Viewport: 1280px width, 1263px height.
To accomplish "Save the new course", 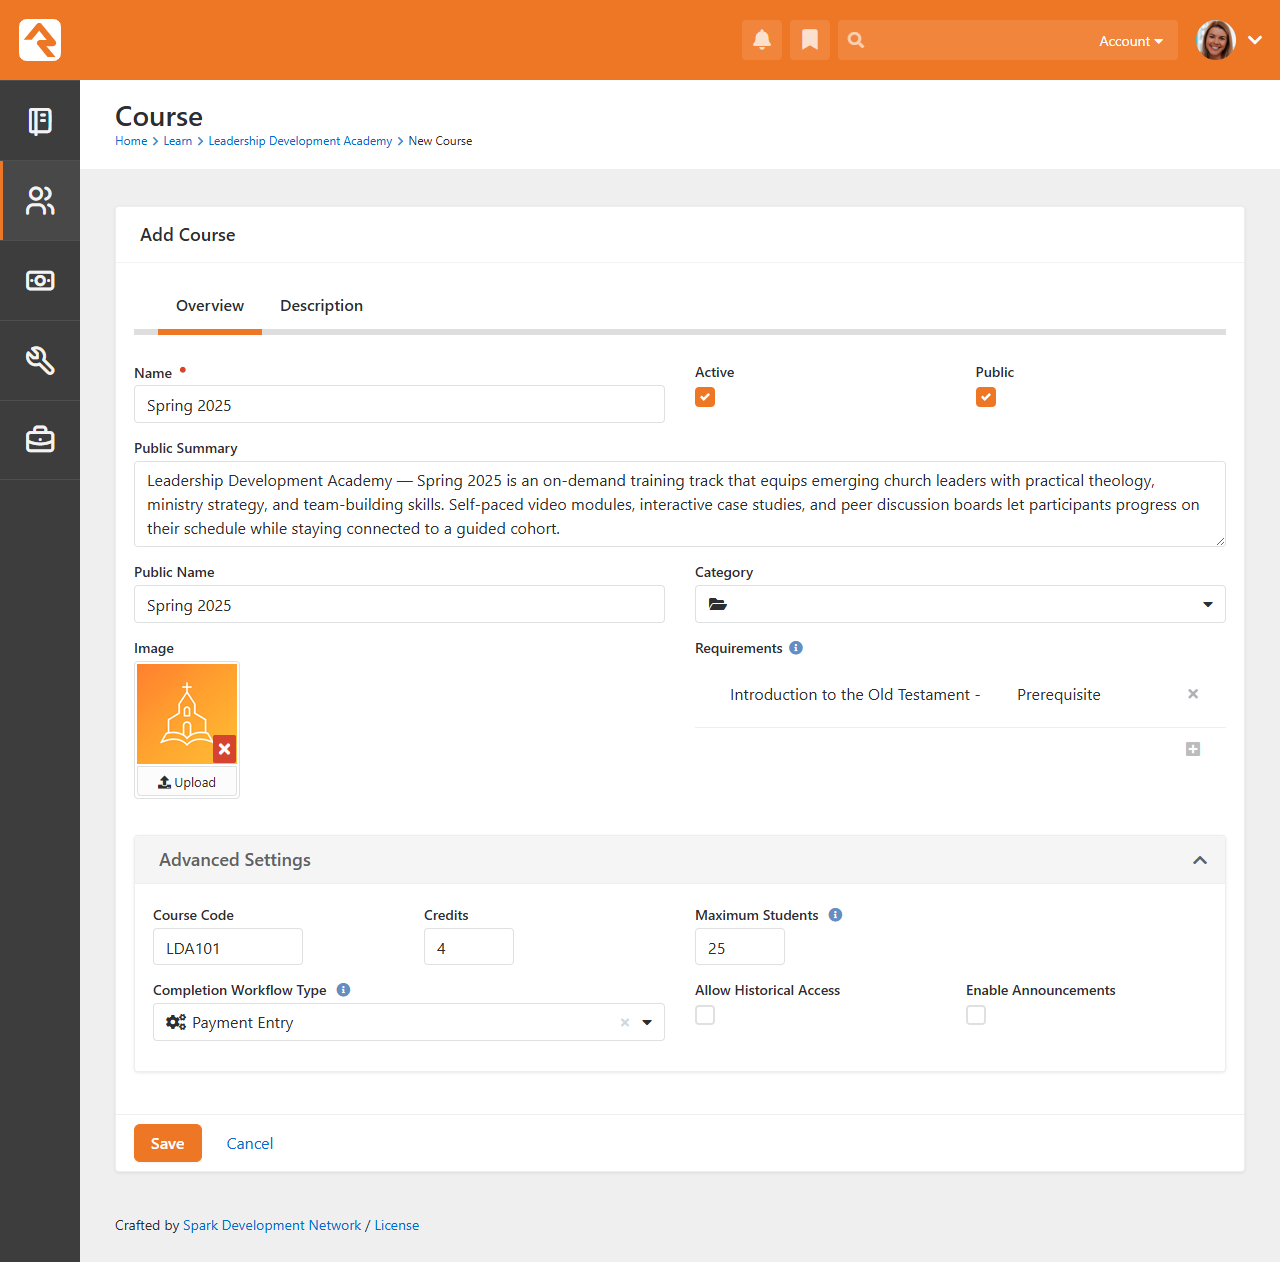I will [168, 1143].
